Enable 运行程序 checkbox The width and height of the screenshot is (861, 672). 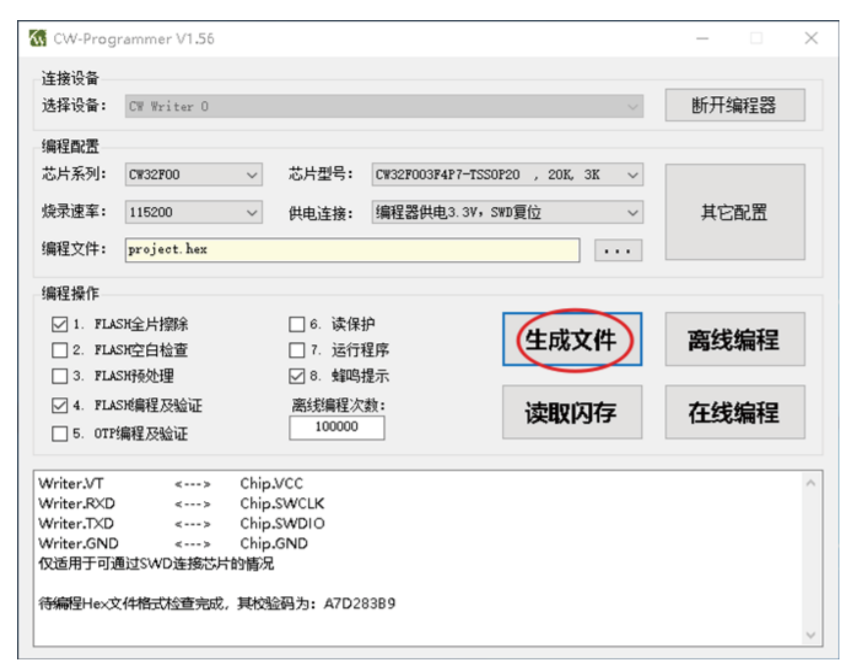(297, 350)
